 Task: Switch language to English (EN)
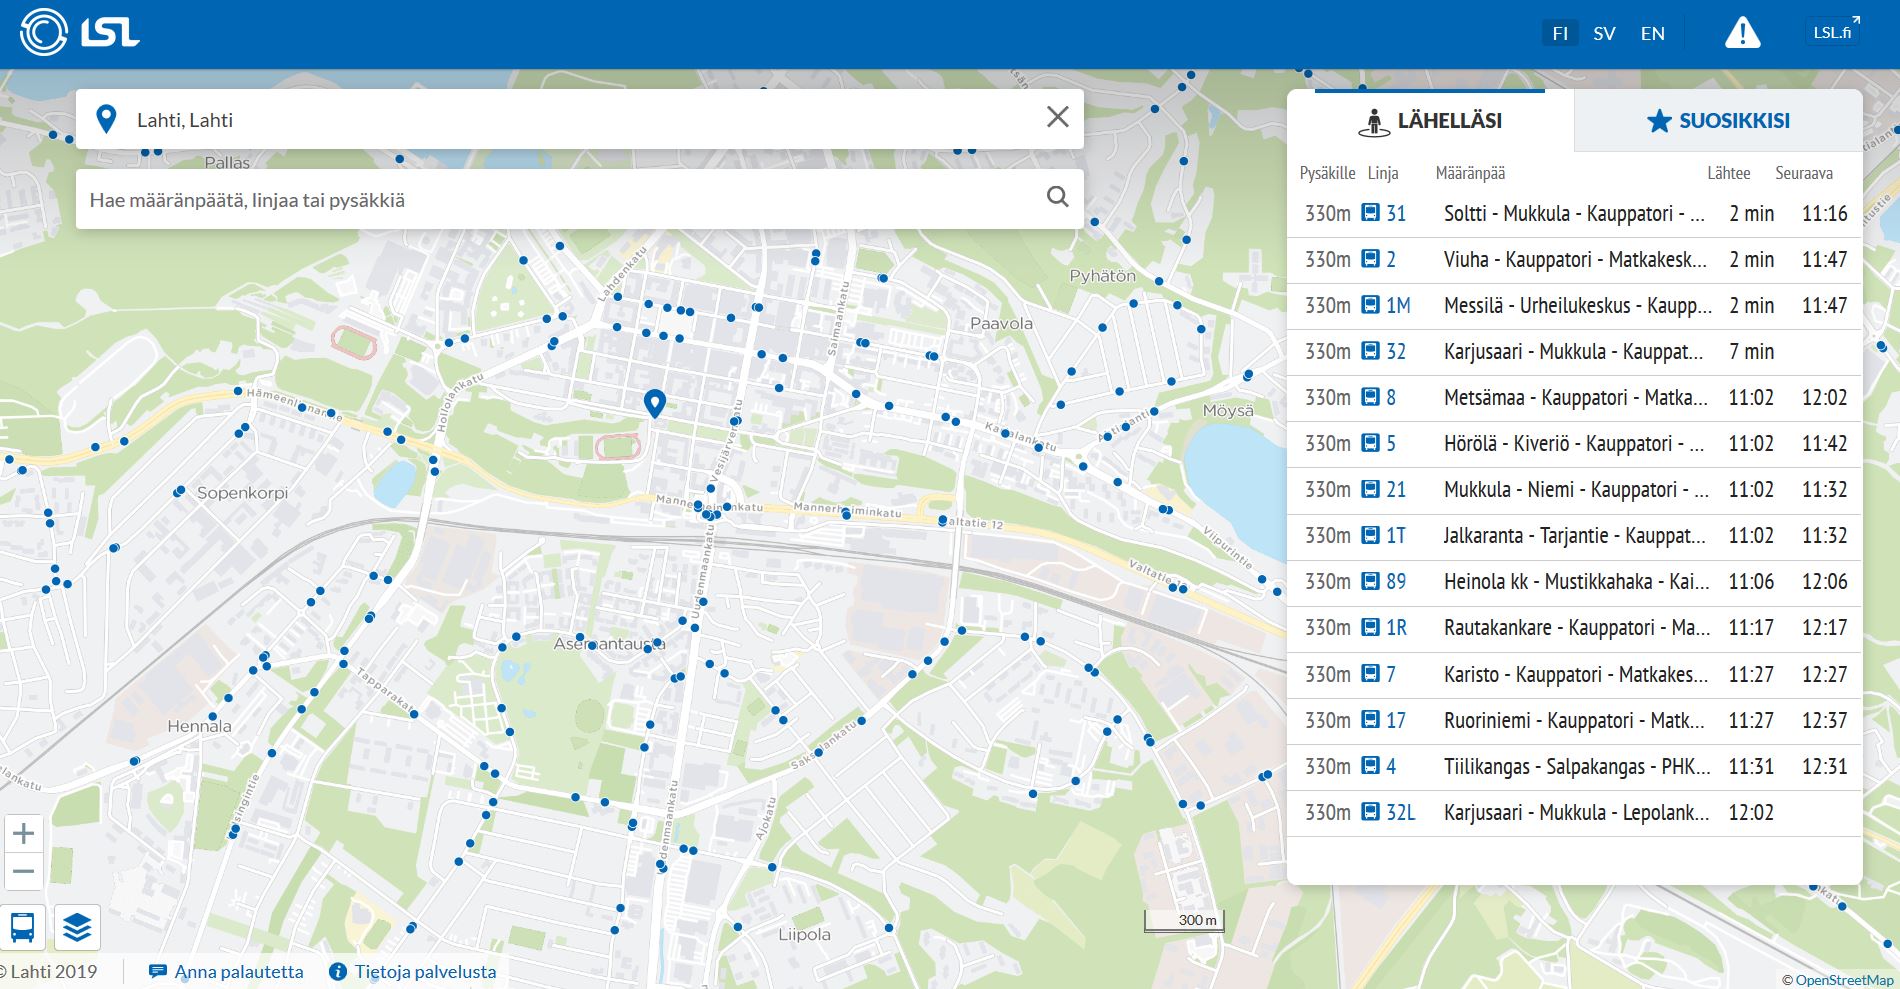click(1652, 34)
